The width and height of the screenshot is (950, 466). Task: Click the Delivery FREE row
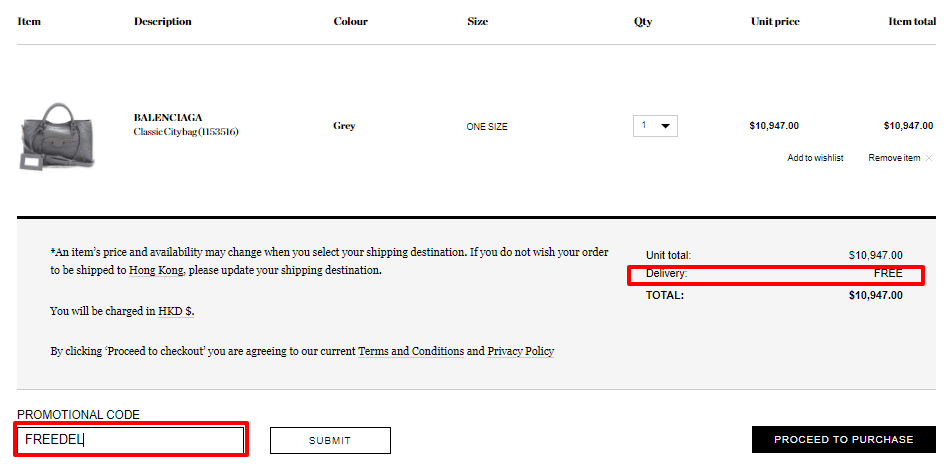click(x=774, y=274)
